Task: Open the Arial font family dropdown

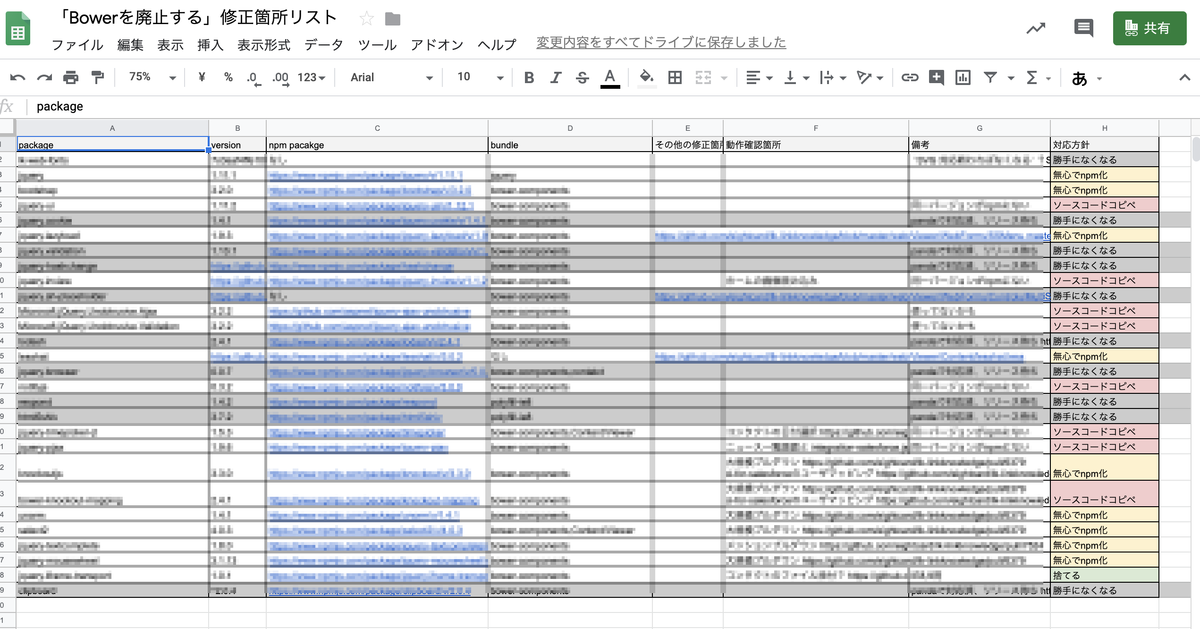Action: point(392,77)
